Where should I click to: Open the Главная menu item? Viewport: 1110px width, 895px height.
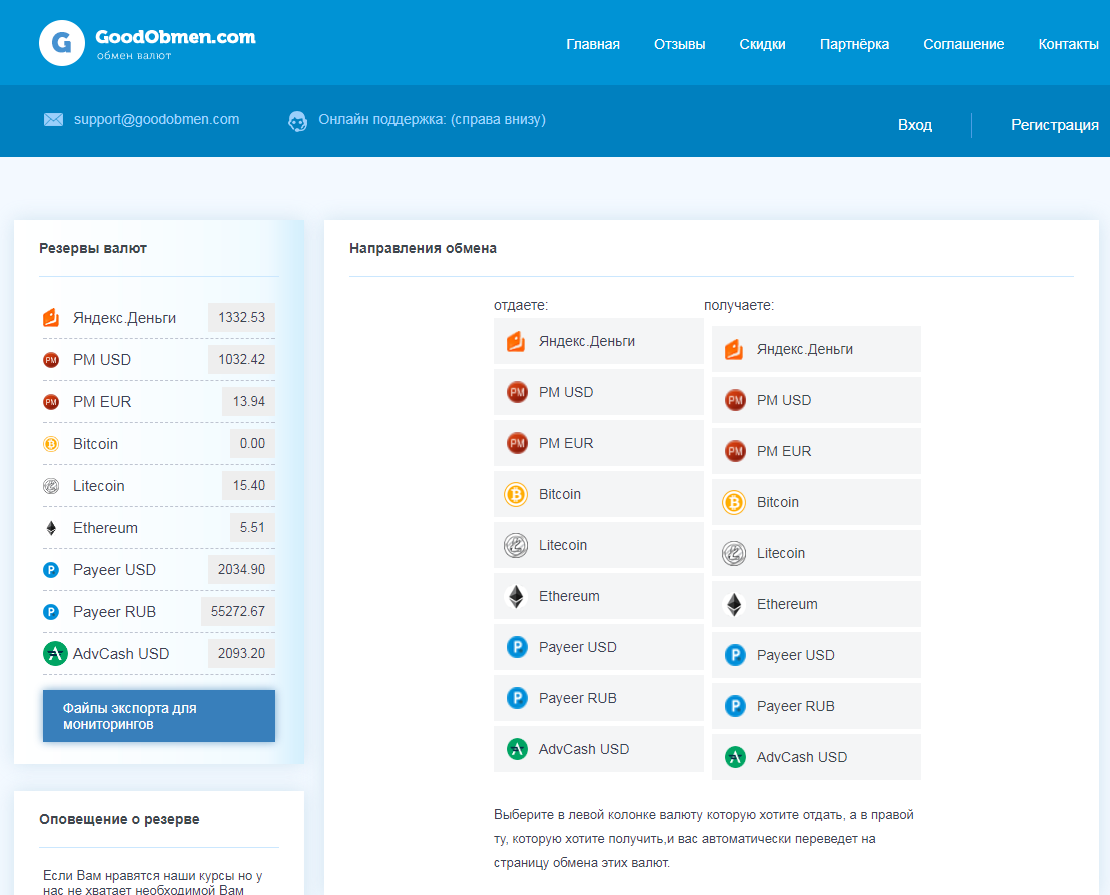pyautogui.click(x=593, y=44)
